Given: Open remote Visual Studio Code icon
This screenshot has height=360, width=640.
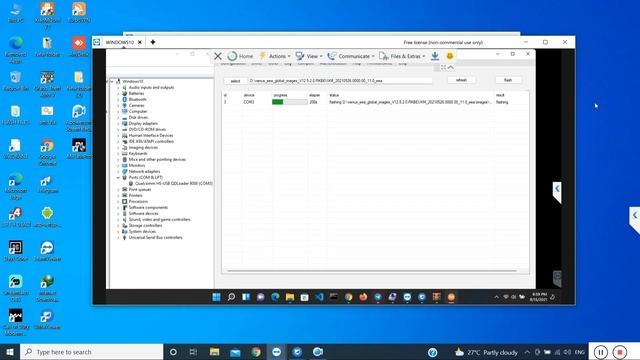Looking at the screenshot, I should click(x=319, y=297).
